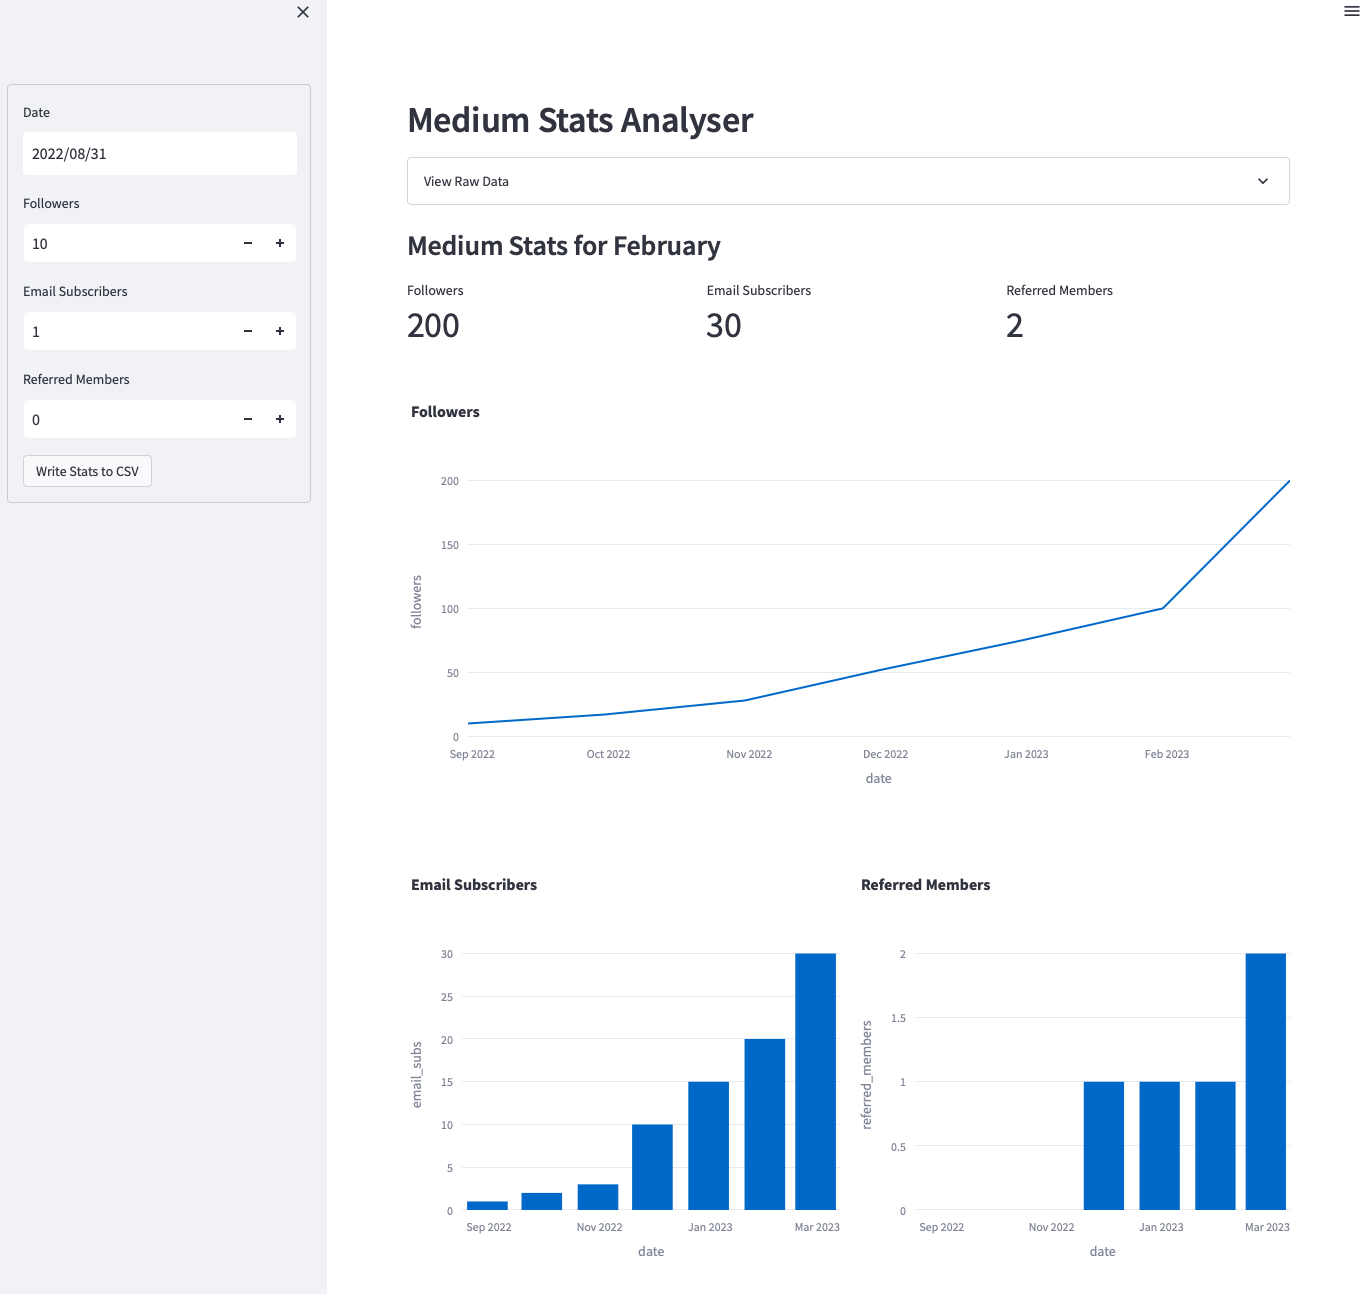Decrement Email Subscribers with minus icon
The image size is (1360, 1294).
(x=248, y=331)
